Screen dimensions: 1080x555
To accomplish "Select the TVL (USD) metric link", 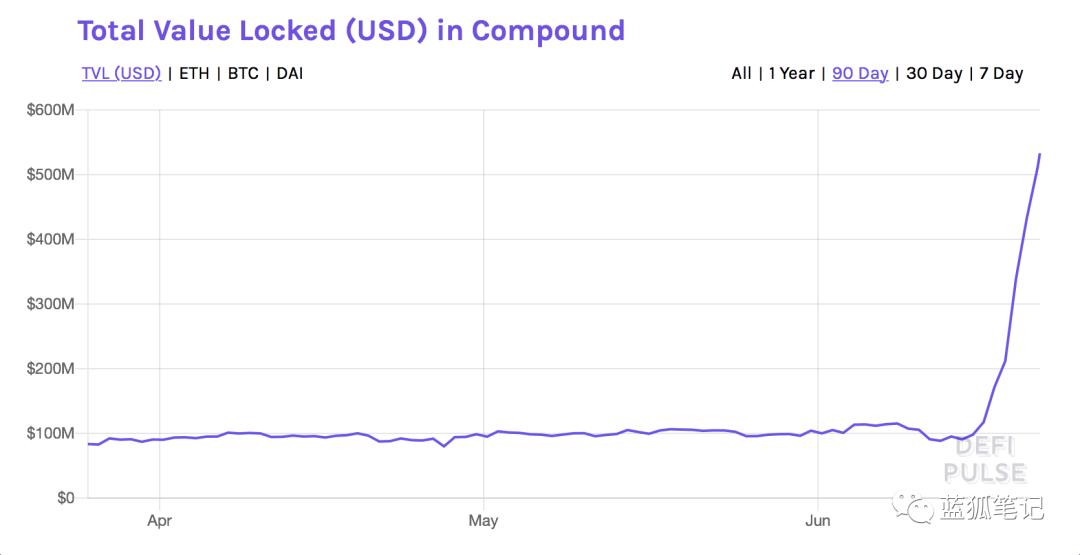I will 121,74.
